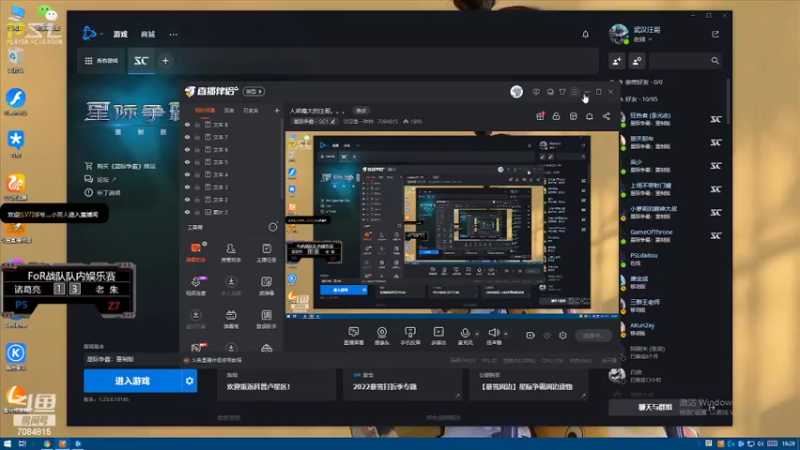This screenshot has width=800, height=450.
Task: Mute the 扬声器 speaker icon
Action: click(x=493, y=333)
